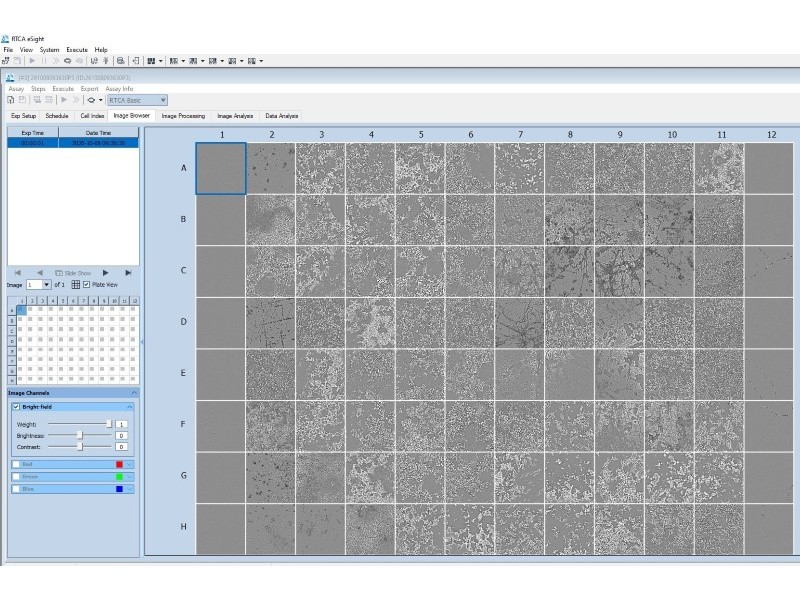Open the Help menu
This screenshot has width=800, height=600.
(101, 49)
